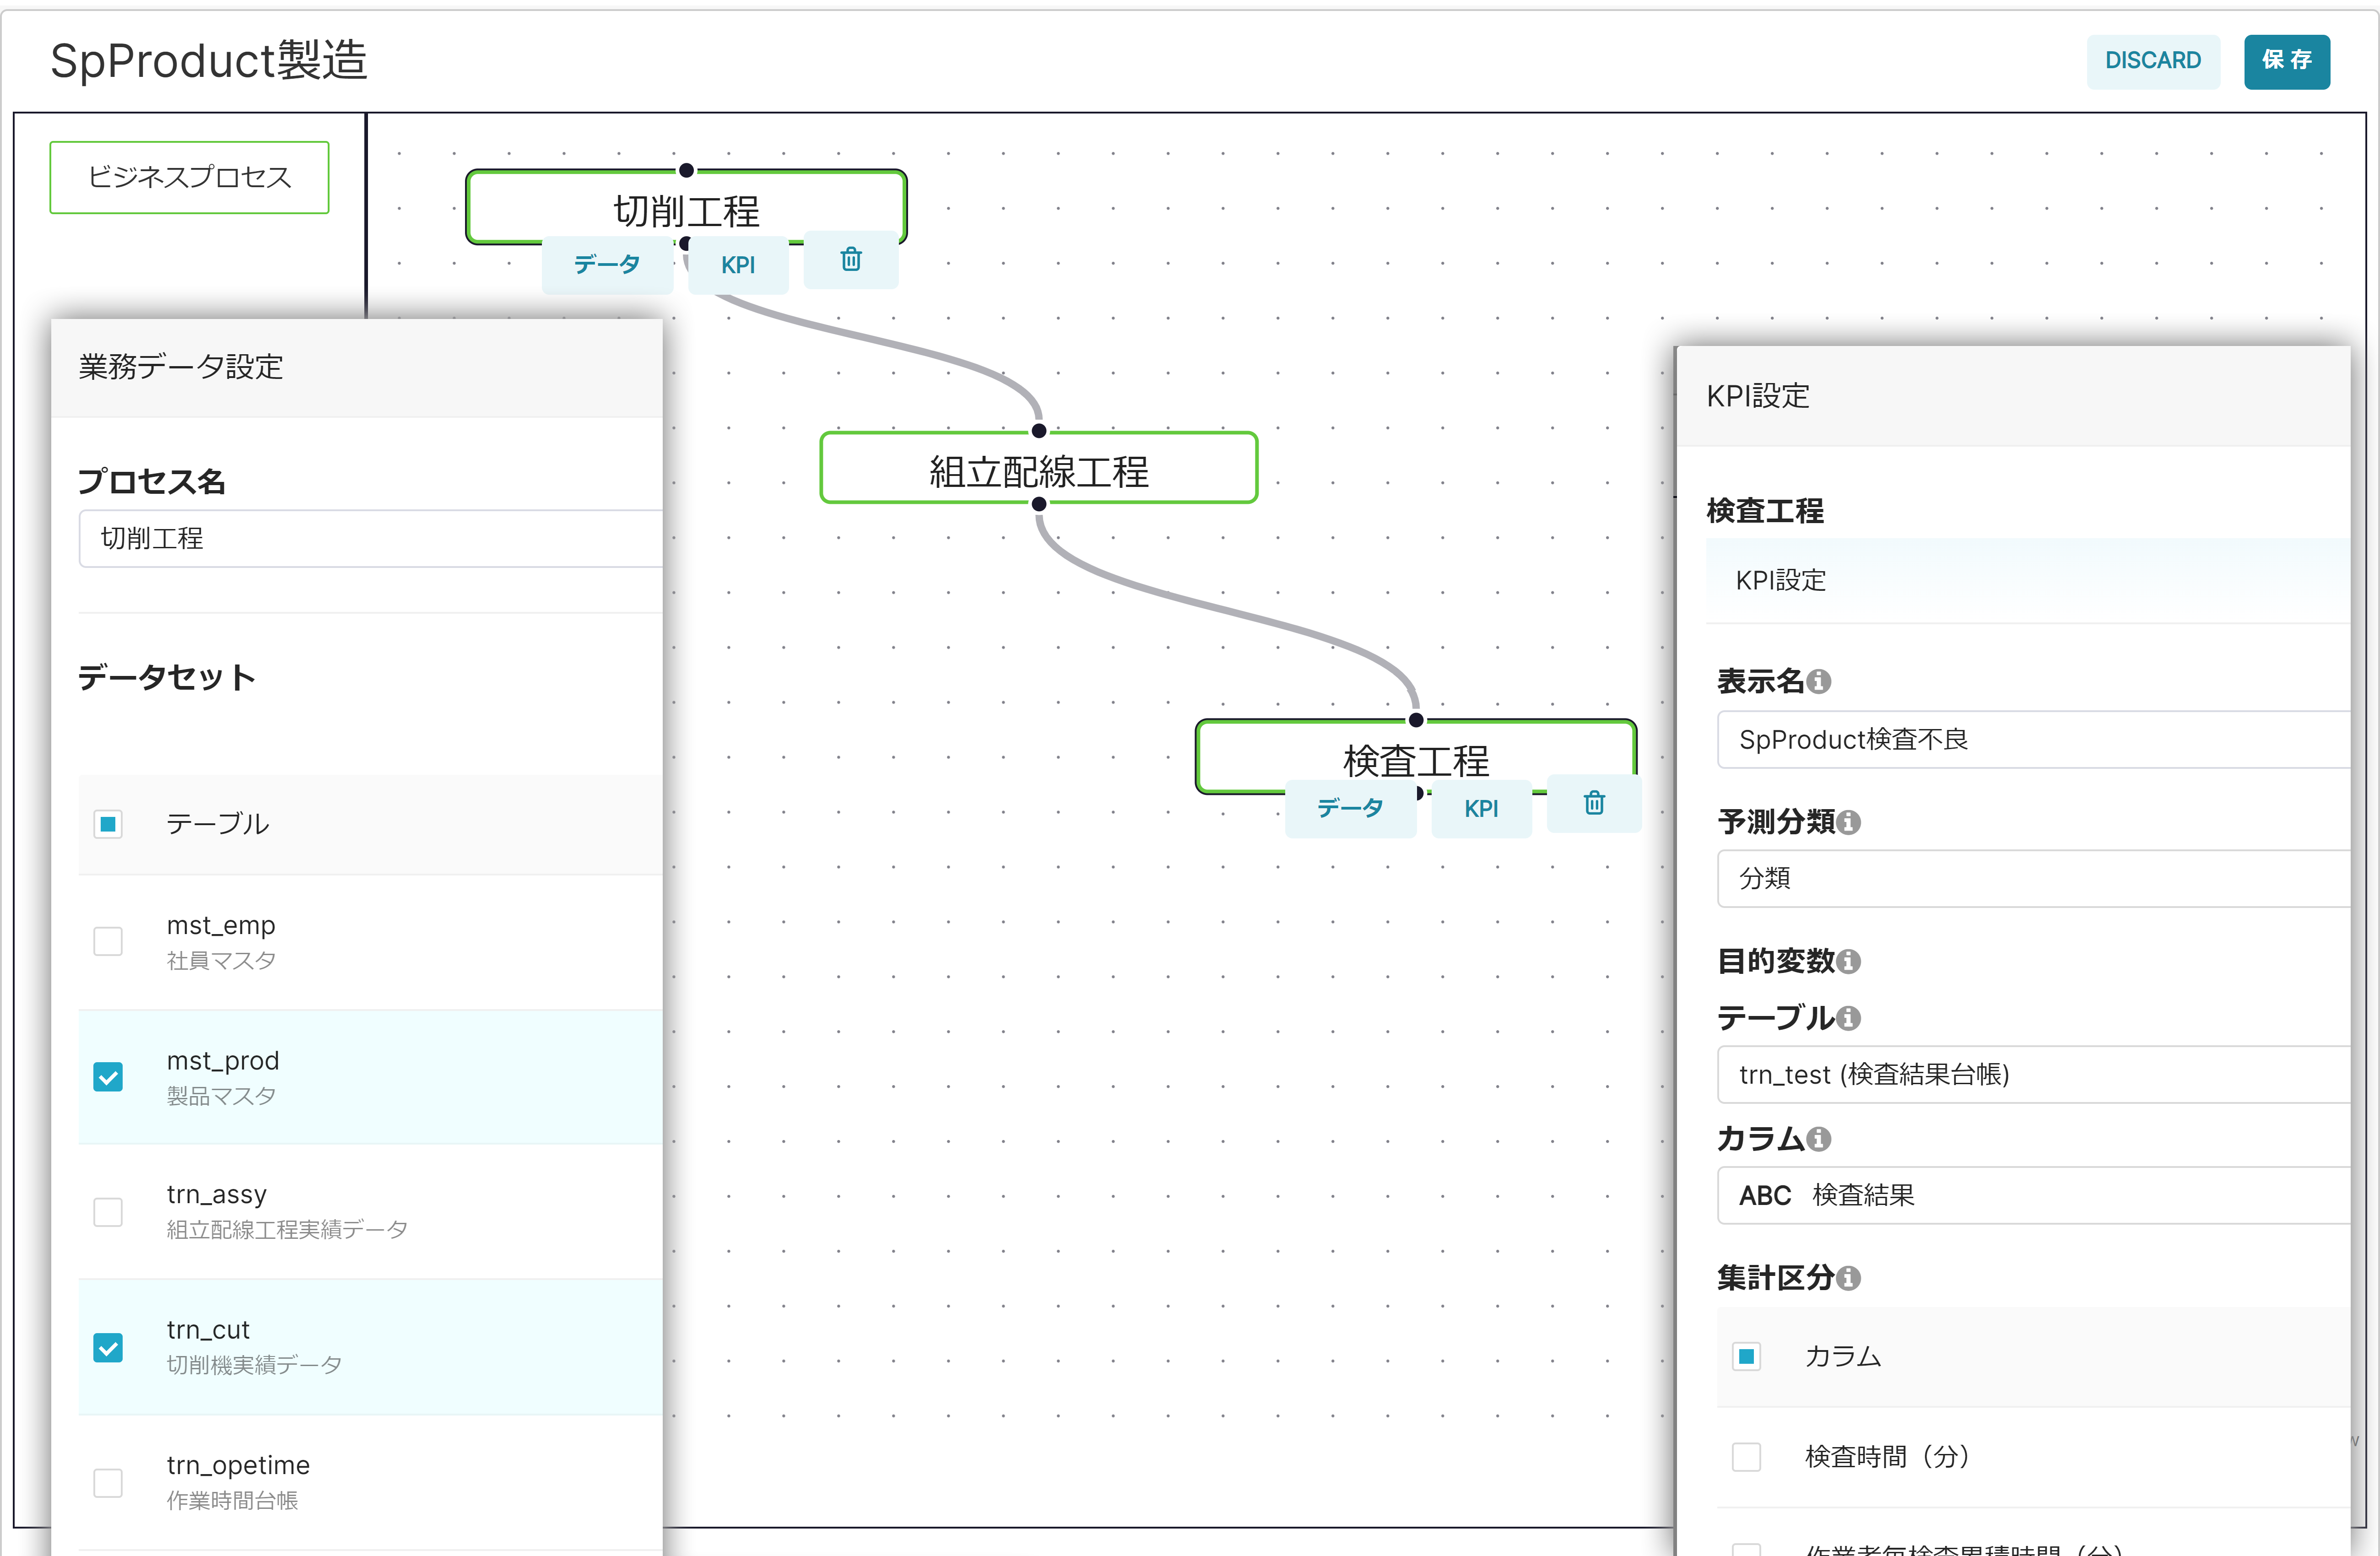This screenshot has height=1556, width=2380.
Task: Click the ビジネスプロセス button in sidebar
Action: tap(189, 178)
